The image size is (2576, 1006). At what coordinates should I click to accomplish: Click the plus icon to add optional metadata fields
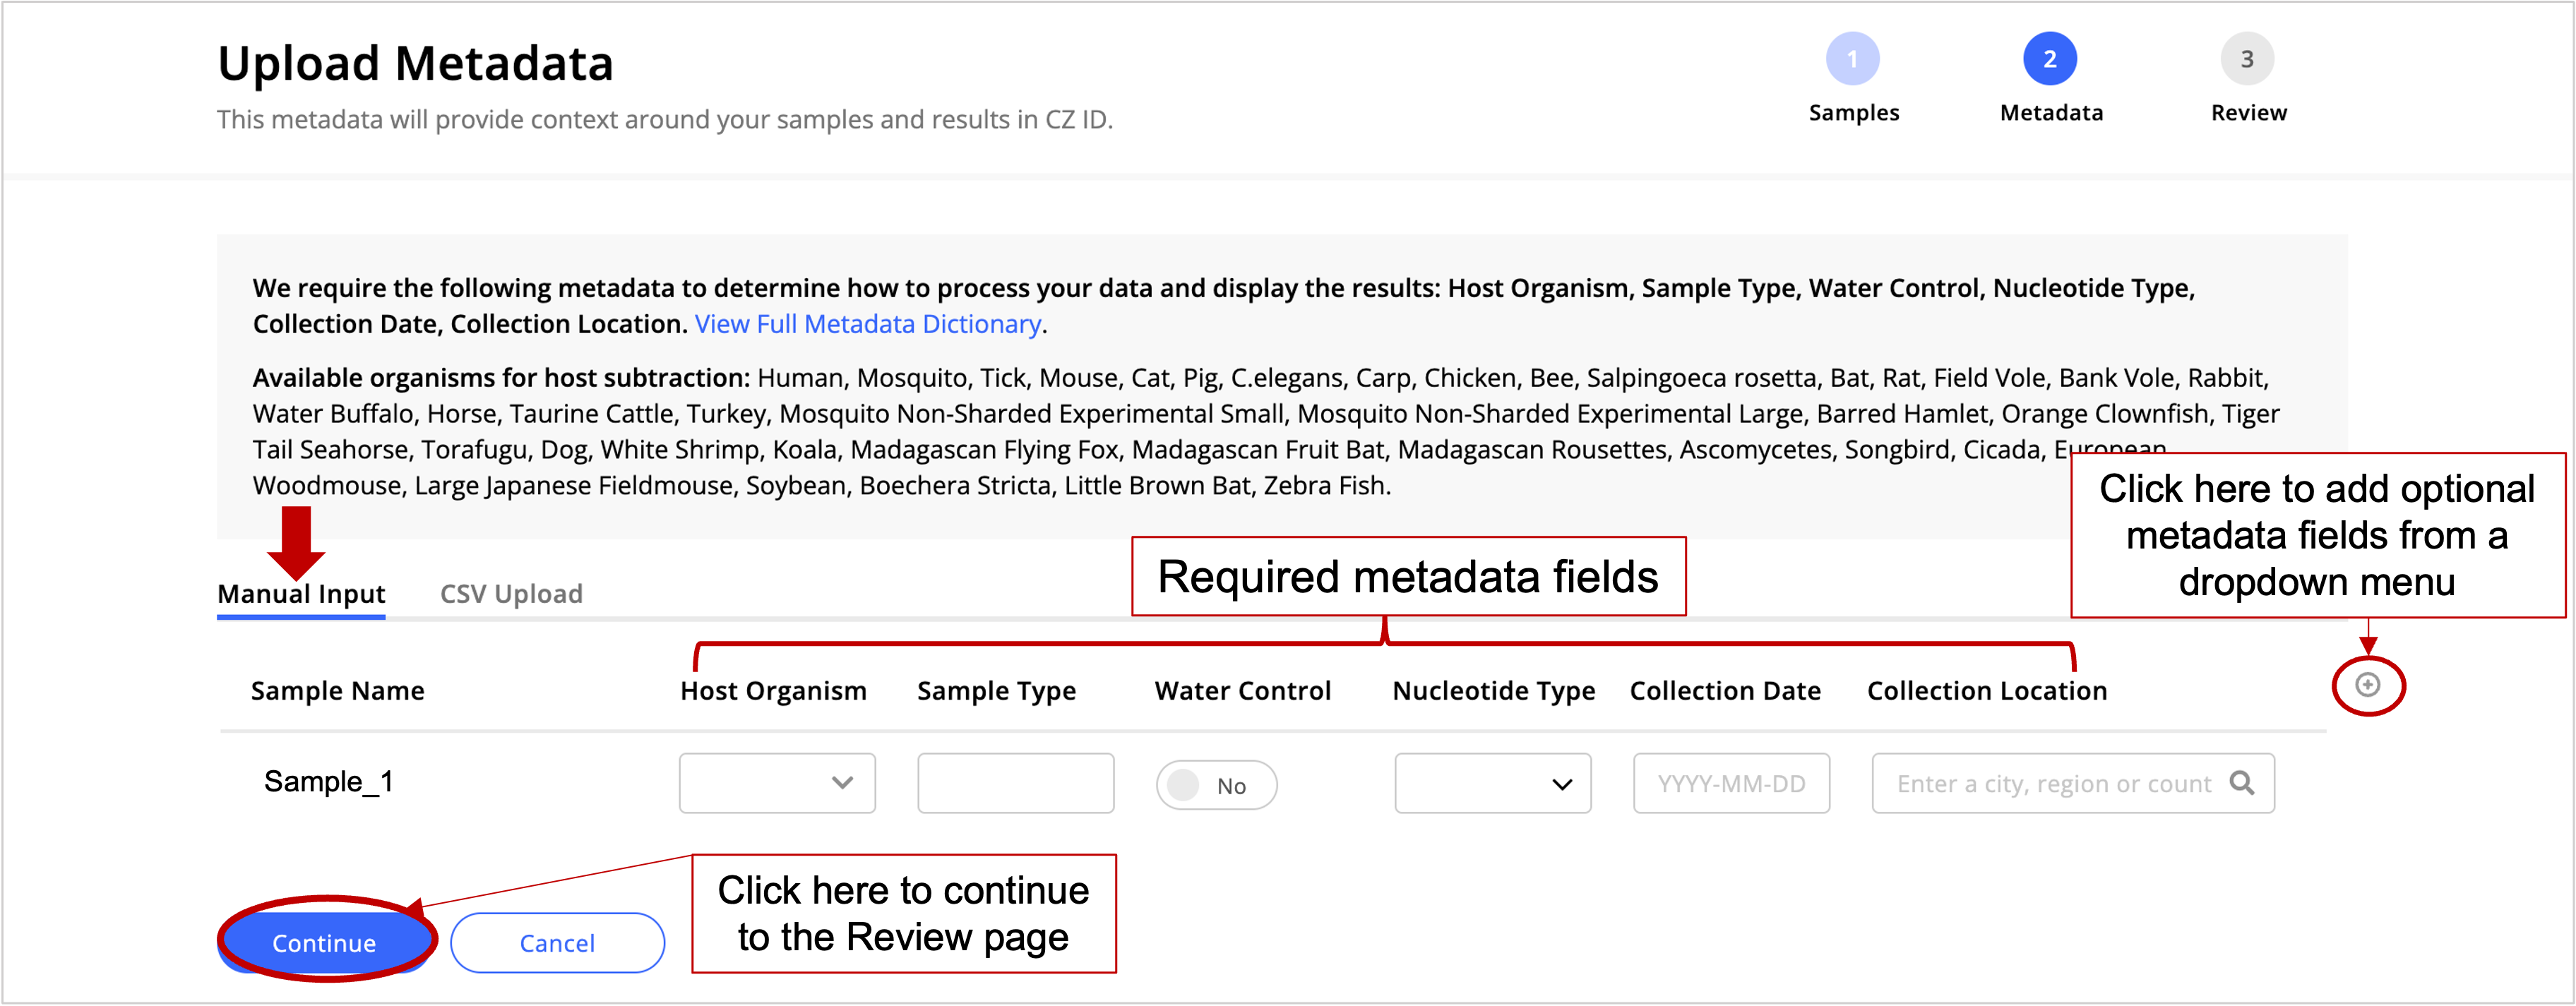tap(2368, 686)
